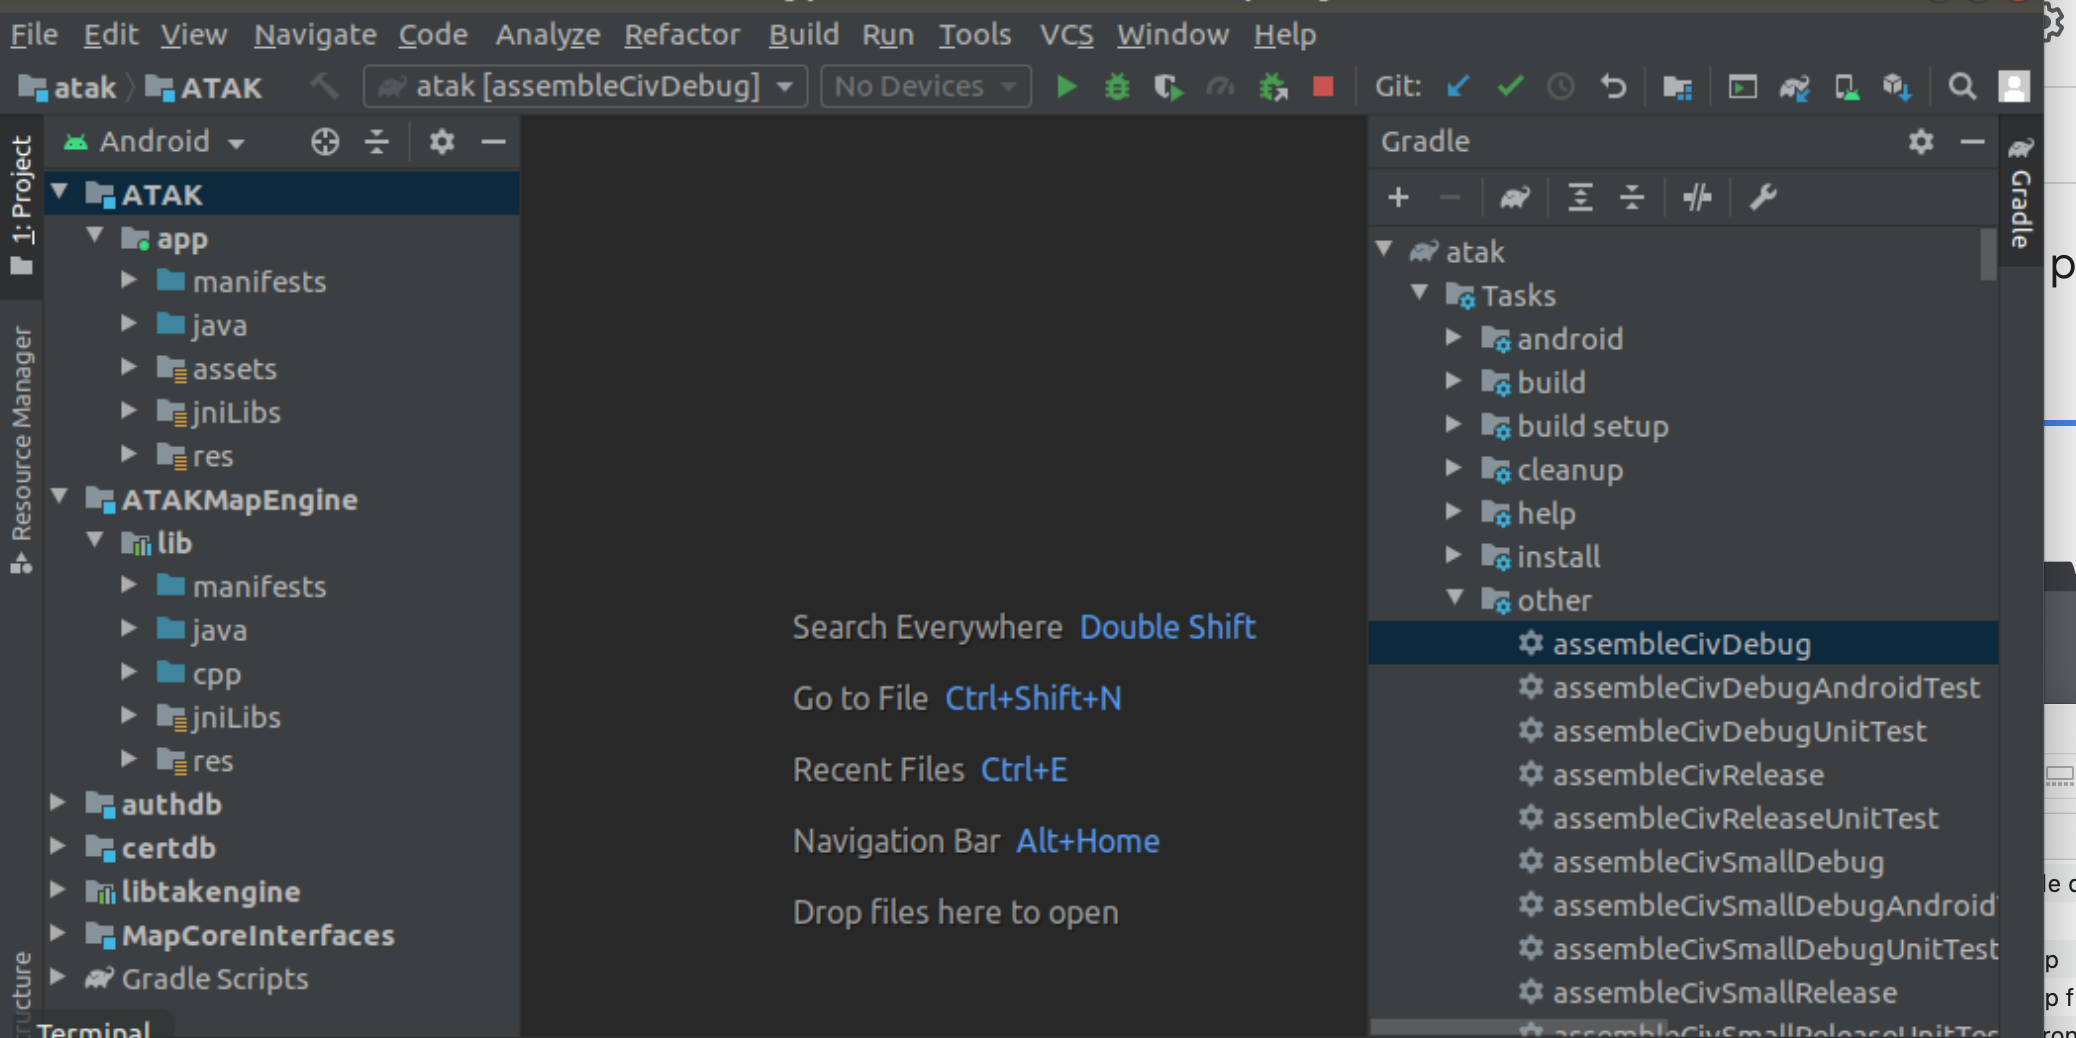2076x1038 pixels.
Task: Commit changes with Git green checkmark
Action: coord(1510,87)
